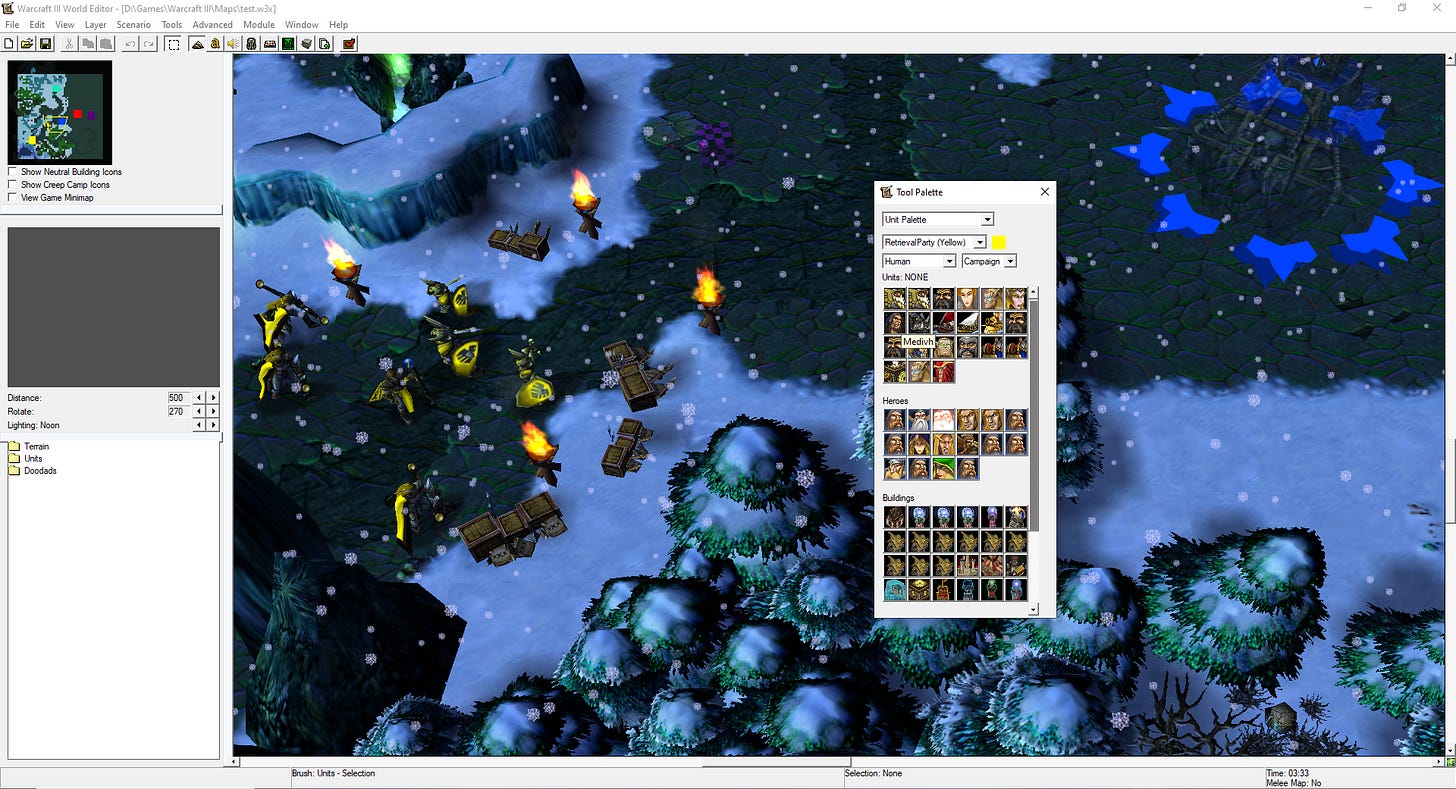Pick the red-haired woman unit portrait

tap(968, 298)
